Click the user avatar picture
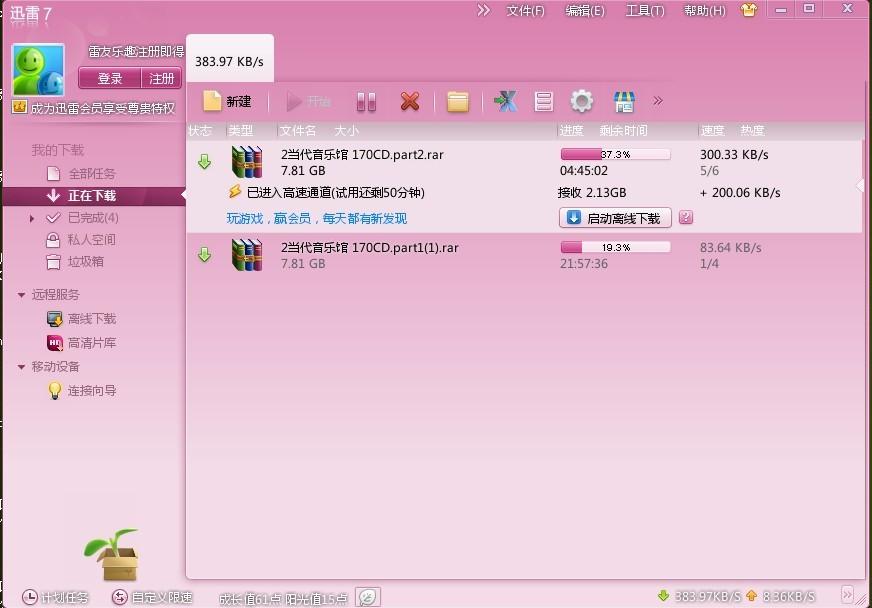Image resolution: width=872 pixels, height=608 pixels. pyautogui.click(x=38, y=70)
